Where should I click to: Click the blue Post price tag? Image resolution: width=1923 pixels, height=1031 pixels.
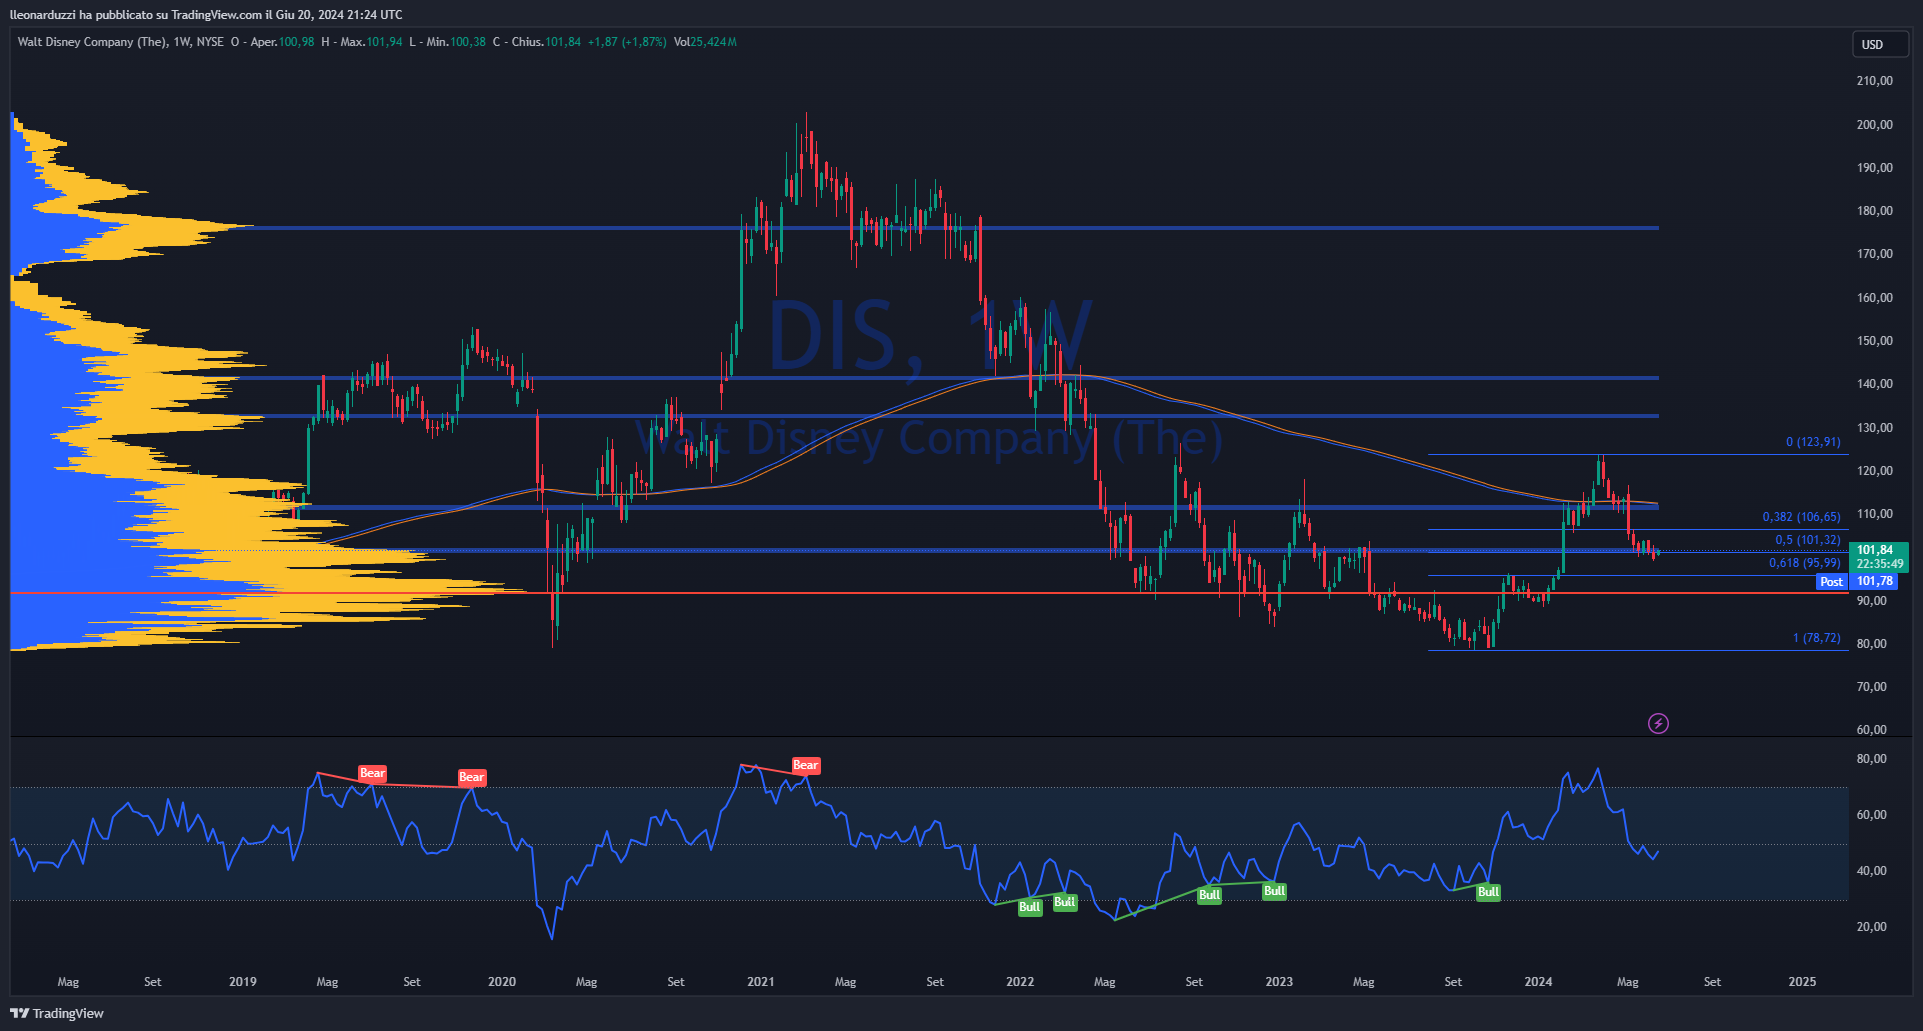click(1832, 582)
